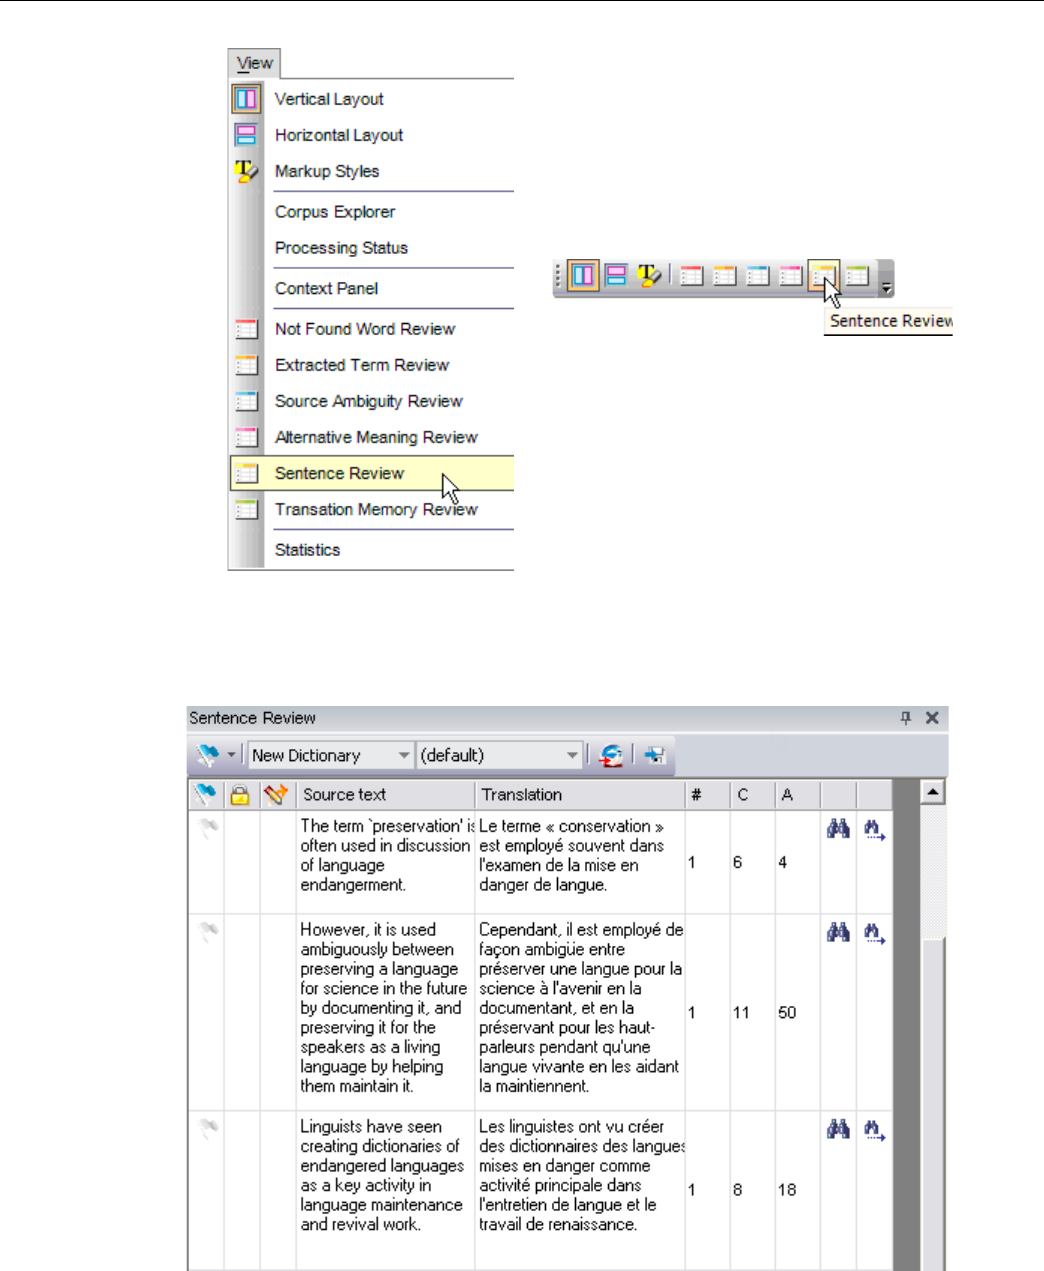
Task: Show Context Panel from View menu
Action: point(372,288)
